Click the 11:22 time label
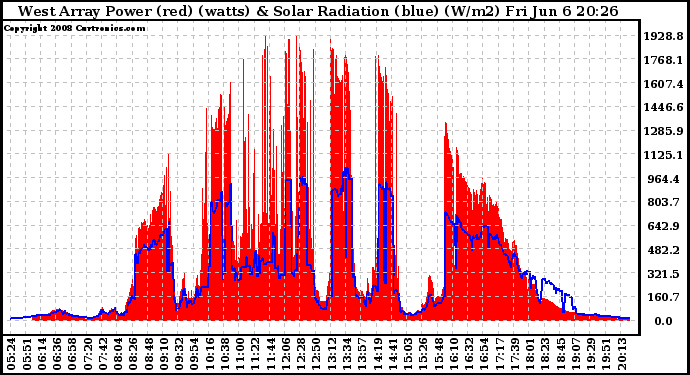This screenshot has height=375, width=690. tap(255, 354)
